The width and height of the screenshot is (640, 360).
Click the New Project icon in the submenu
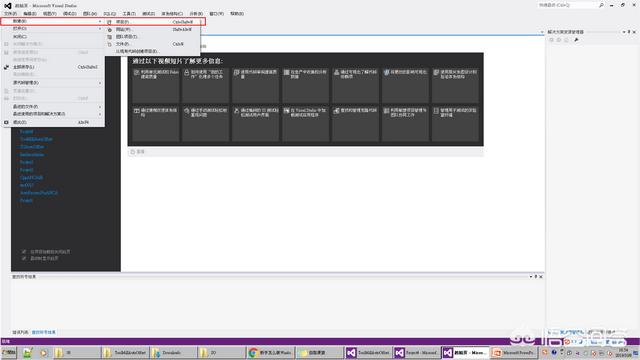[x=109, y=22]
